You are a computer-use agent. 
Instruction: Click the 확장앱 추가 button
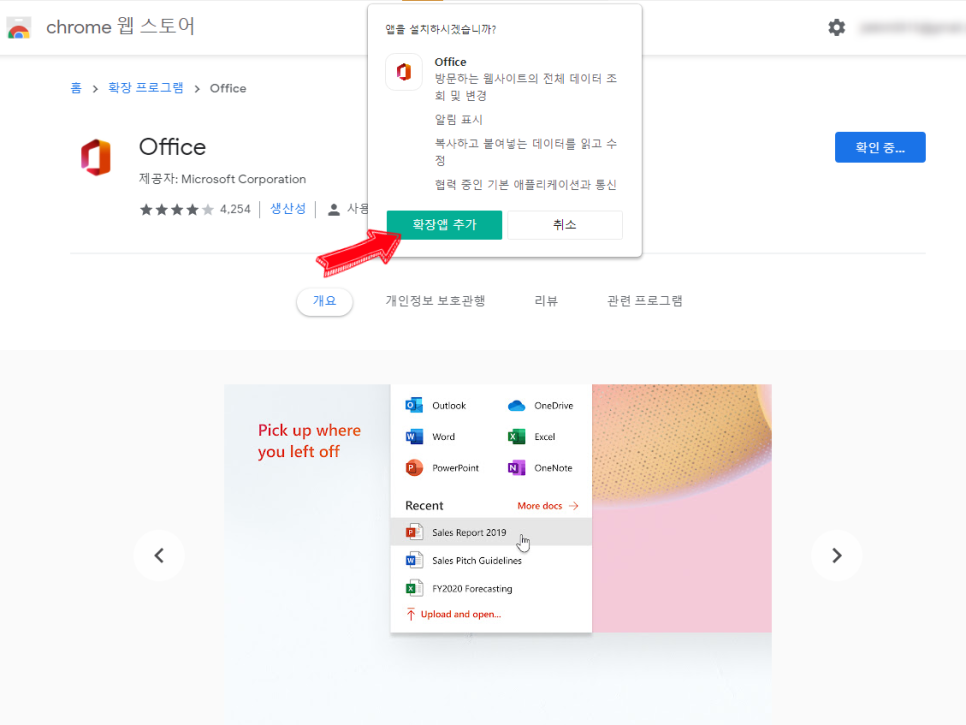444,225
